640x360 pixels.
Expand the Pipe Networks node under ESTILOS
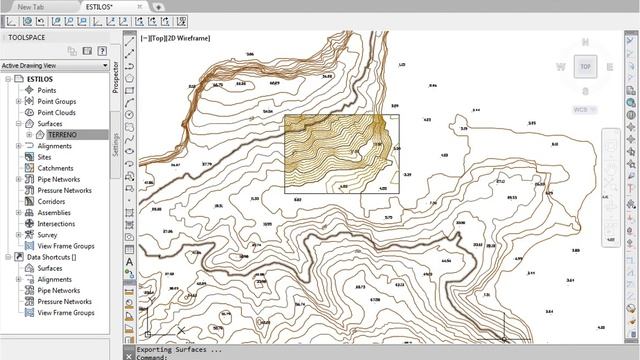coord(18,179)
